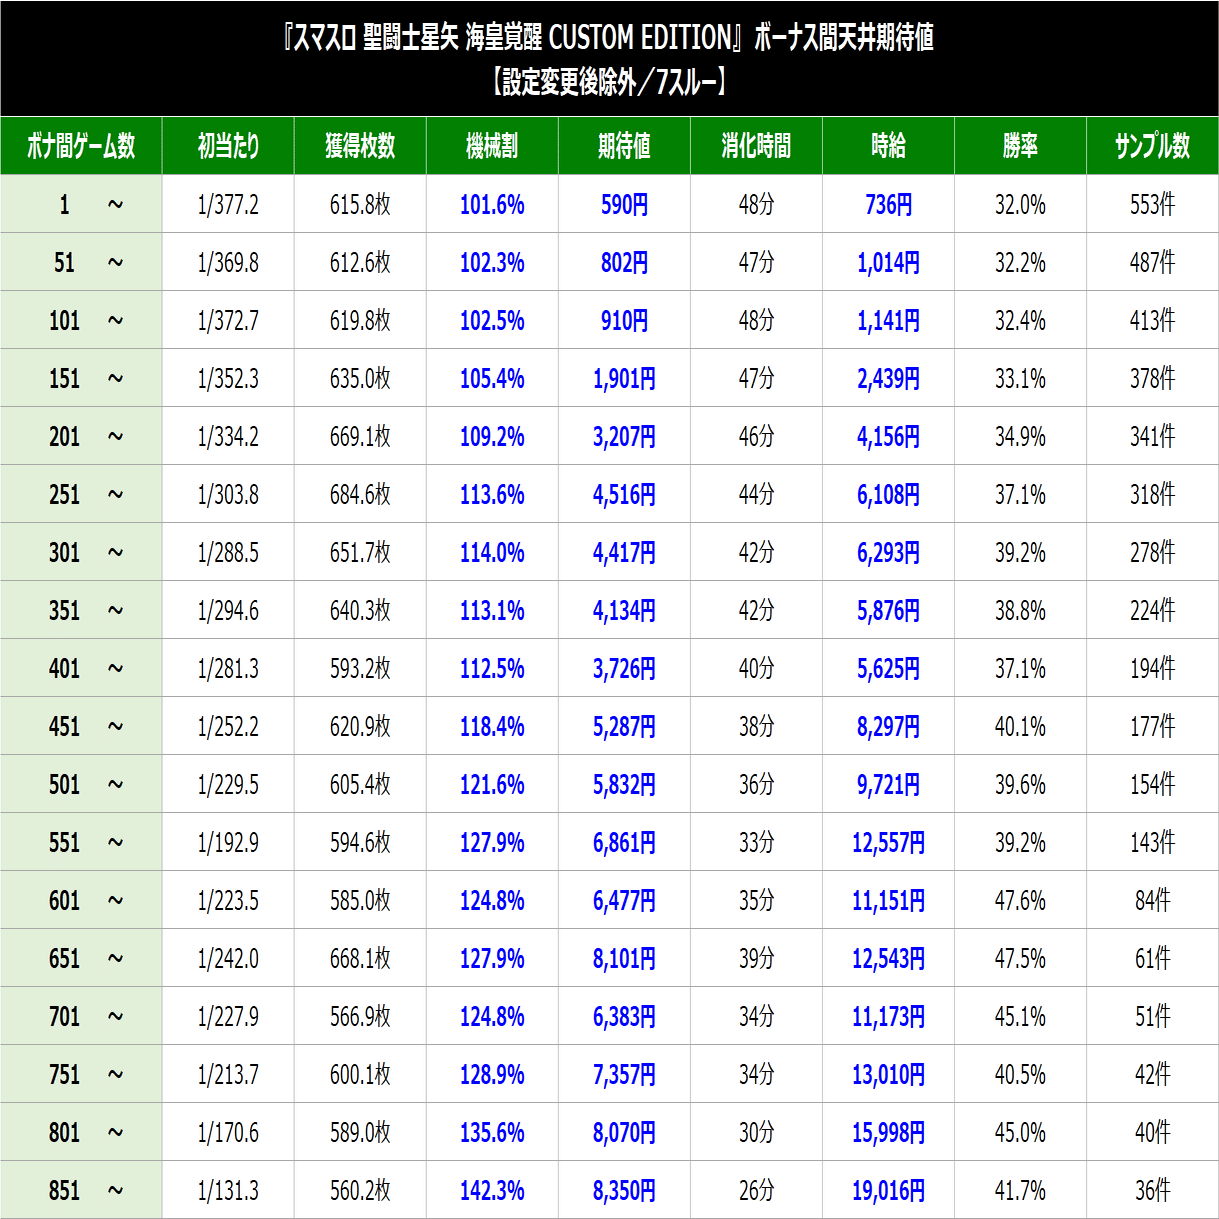Click the 12,557円 hourly wage cell
Image resolution: width=1219 pixels, height=1219 pixels.
[x=888, y=842]
